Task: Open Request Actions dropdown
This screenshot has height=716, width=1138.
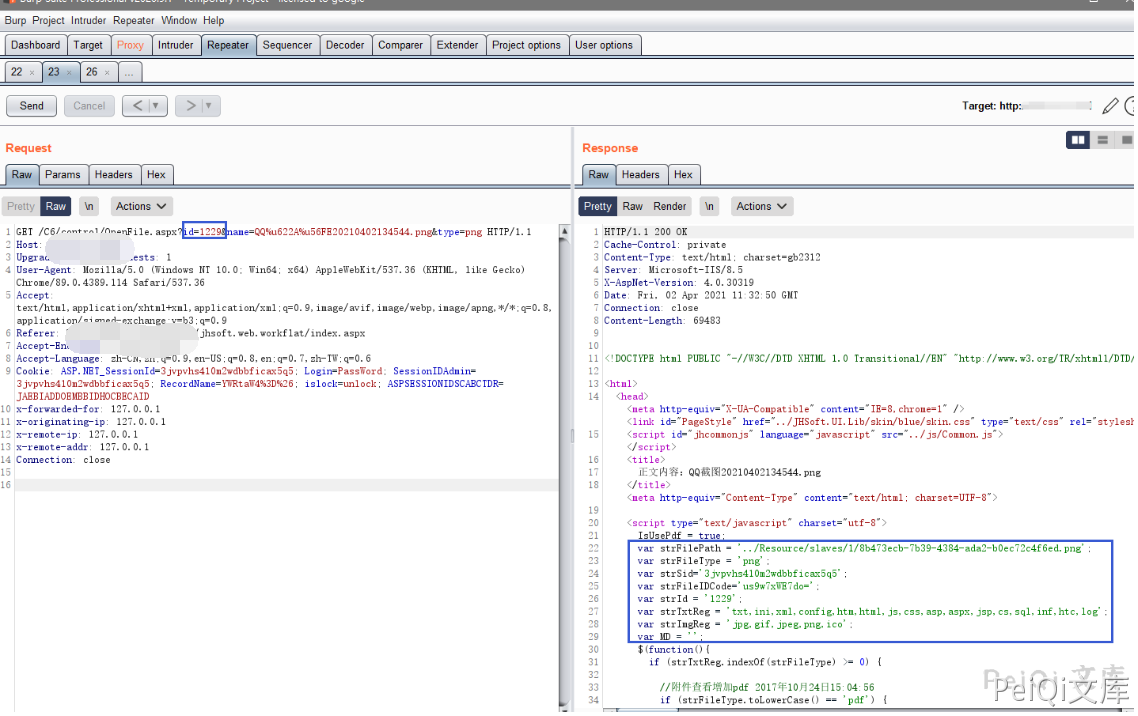Action: (140, 206)
